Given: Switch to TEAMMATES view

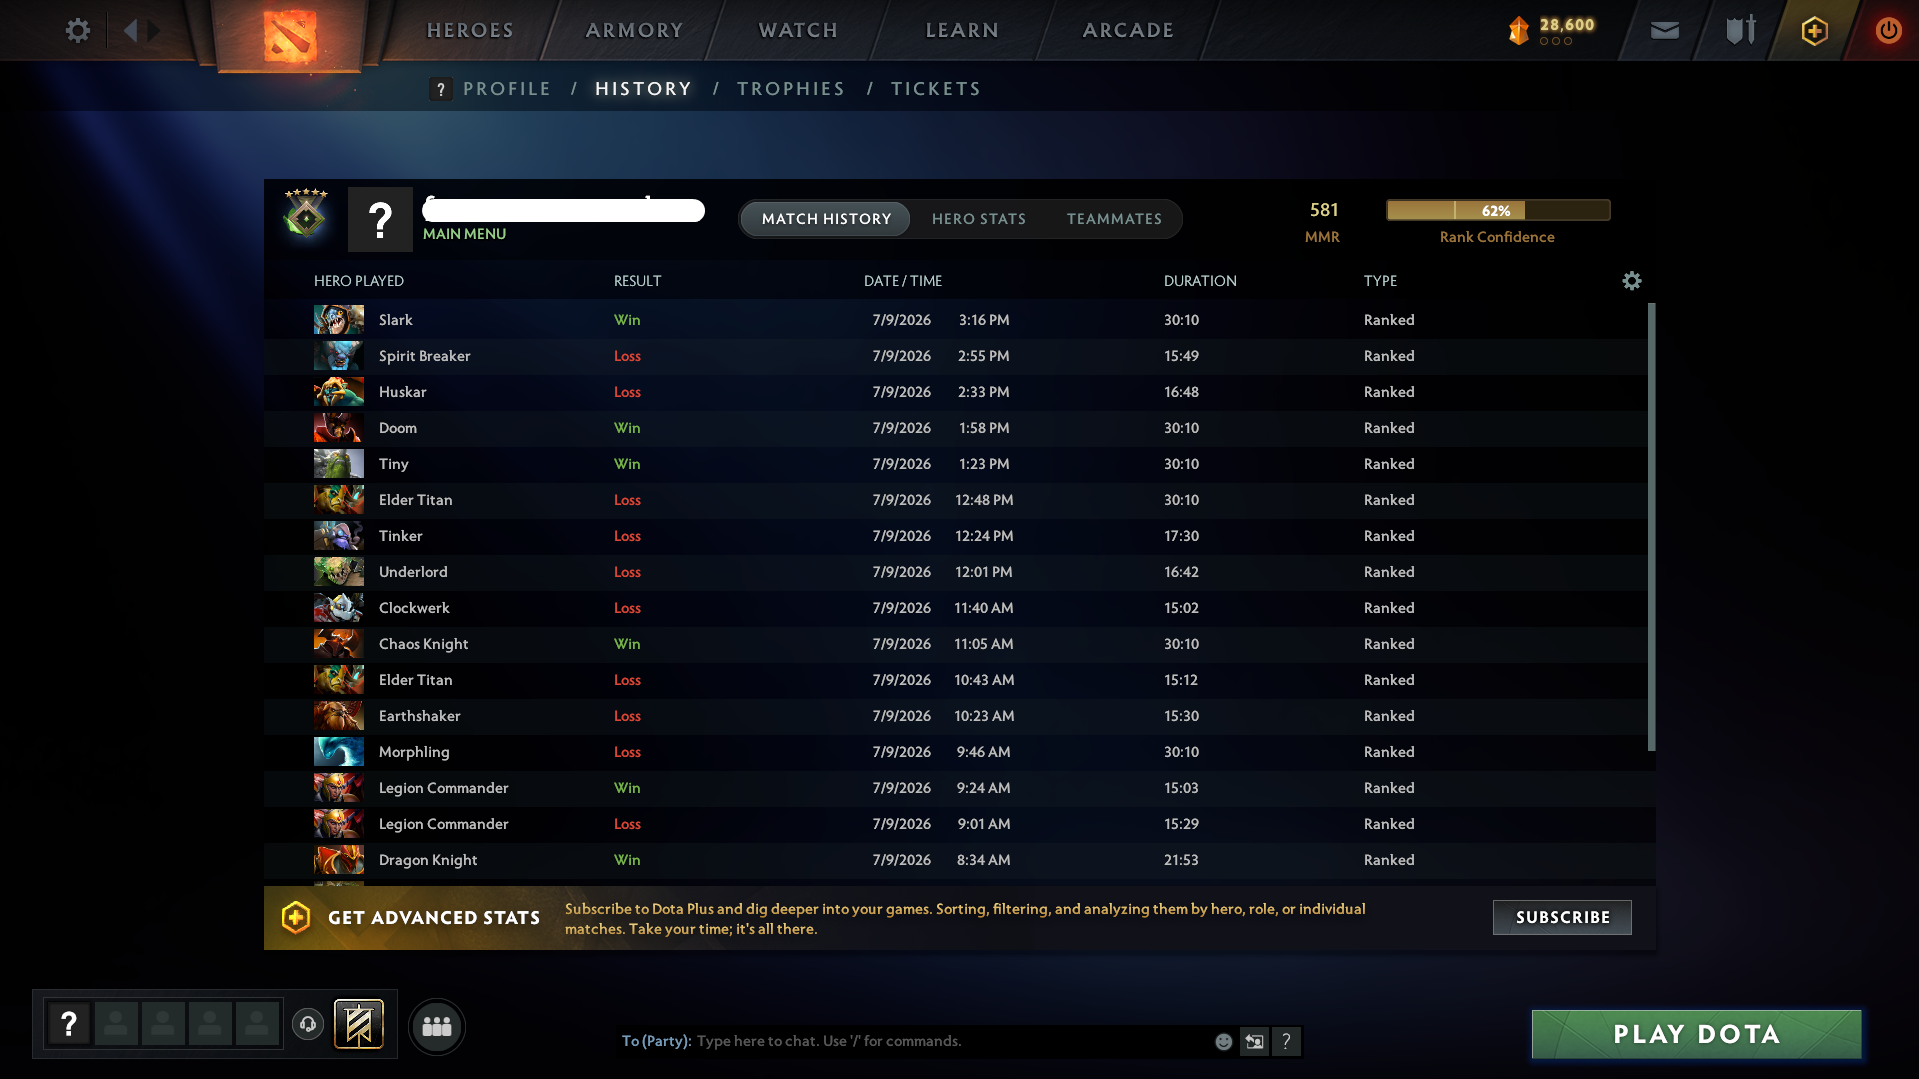Looking at the screenshot, I should [x=1114, y=219].
